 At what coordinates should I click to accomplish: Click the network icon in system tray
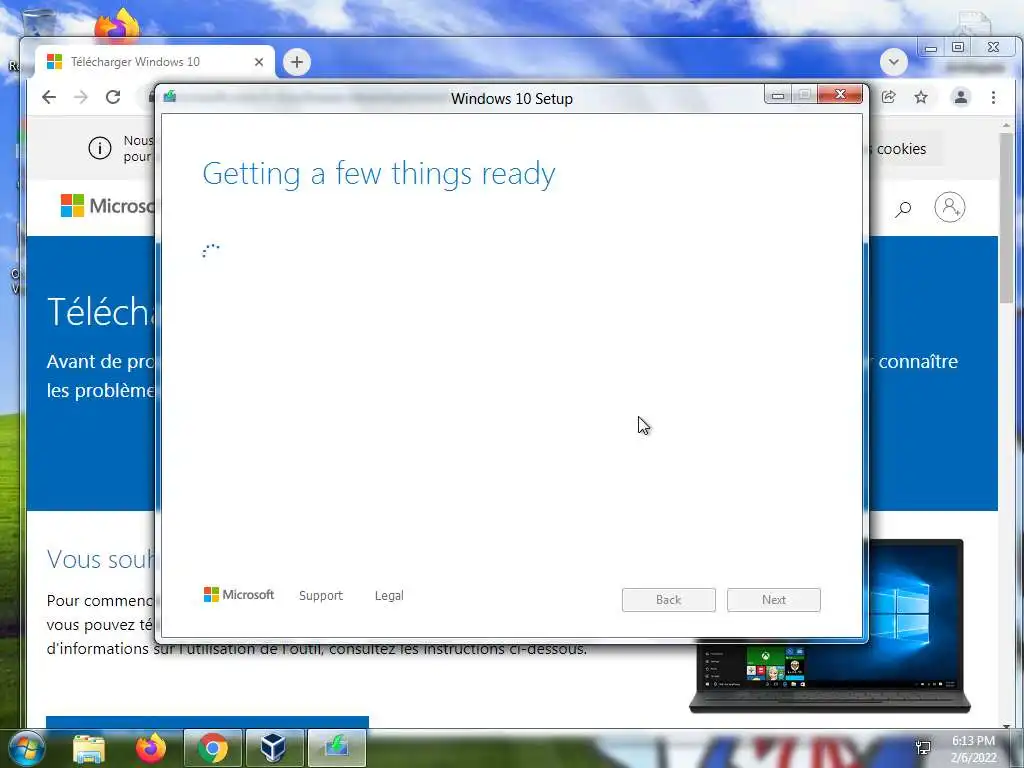(x=923, y=748)
